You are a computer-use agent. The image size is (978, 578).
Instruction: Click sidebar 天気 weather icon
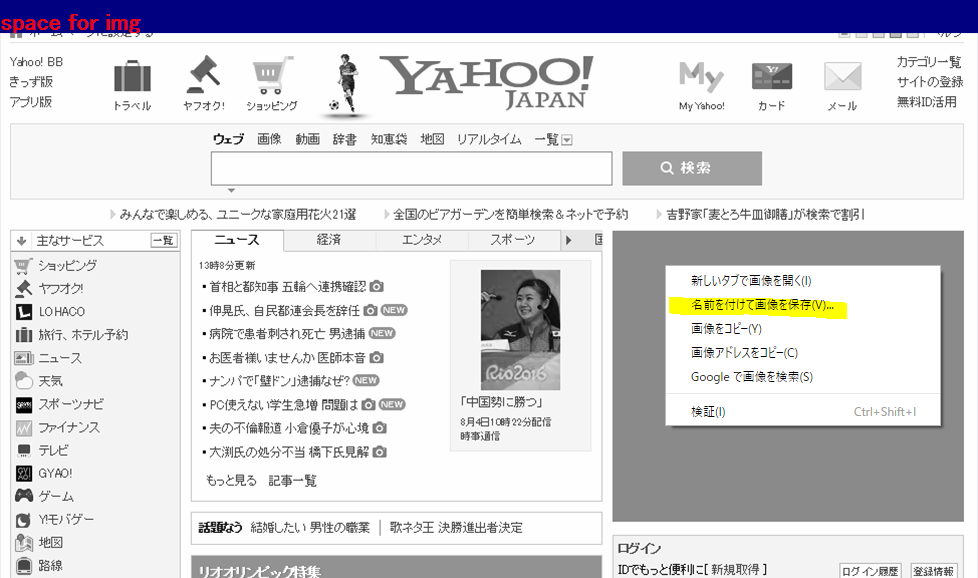23,381
